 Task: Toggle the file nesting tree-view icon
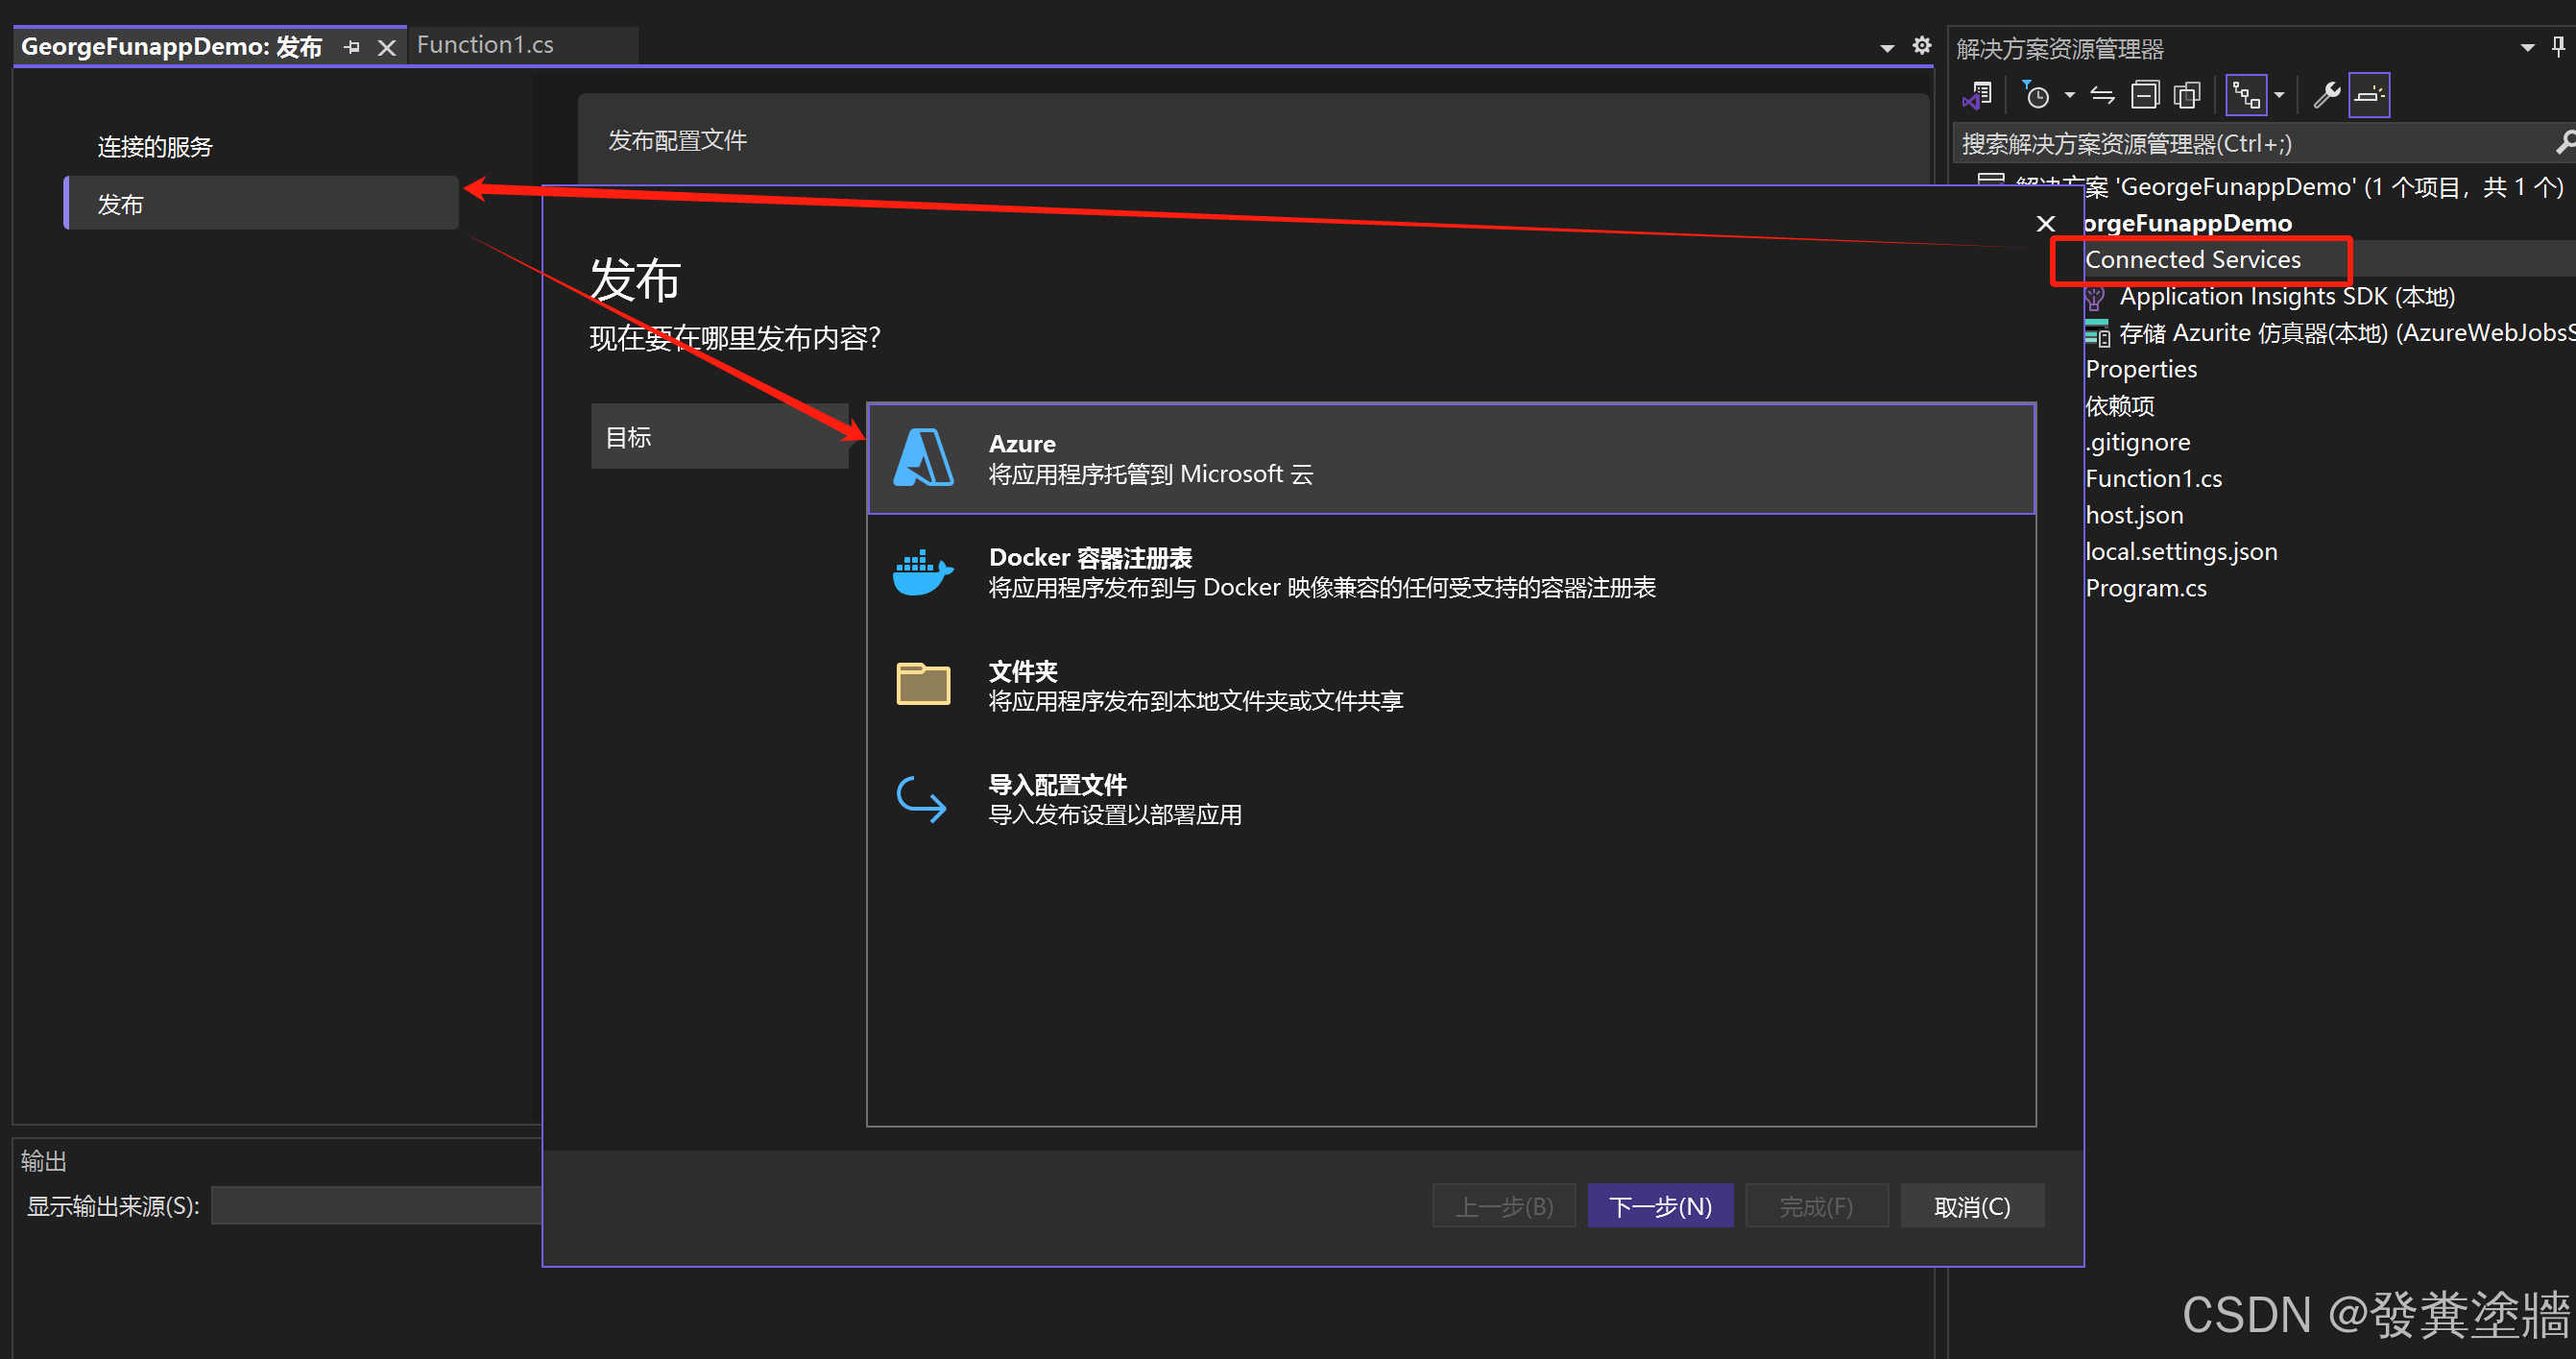coord(2246,96)
